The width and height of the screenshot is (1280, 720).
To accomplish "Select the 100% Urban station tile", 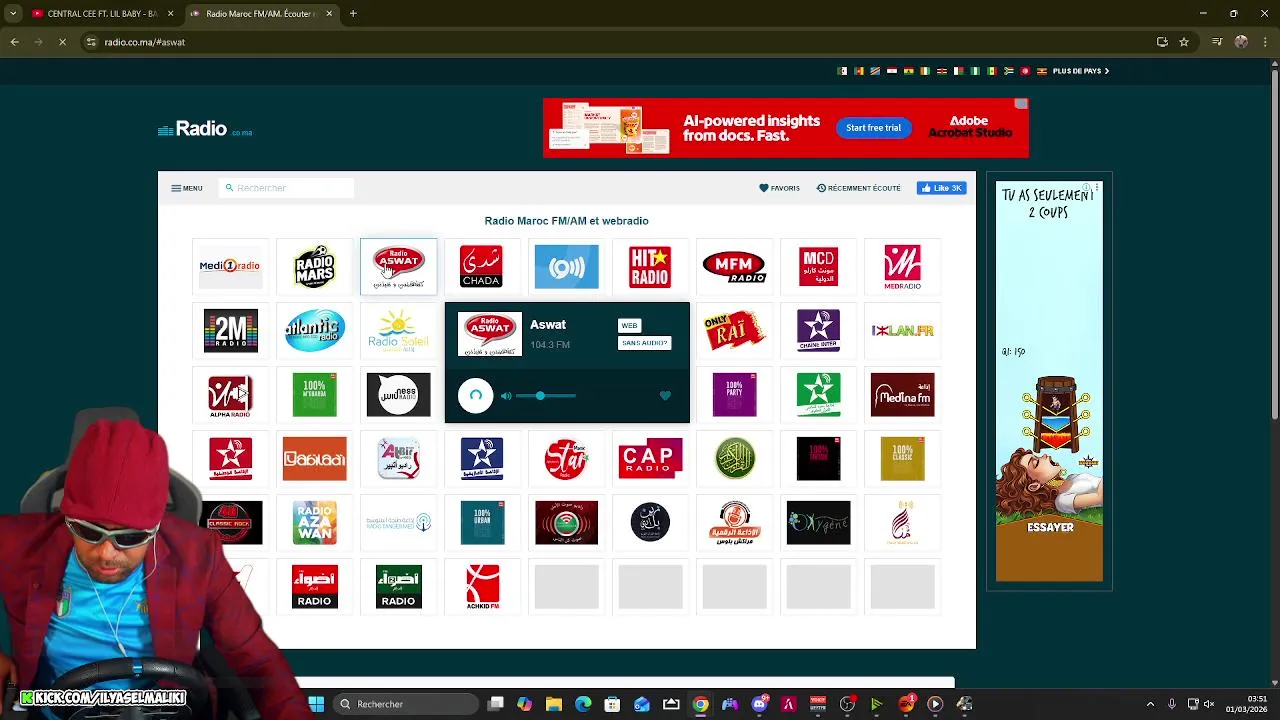I will 482,522.
